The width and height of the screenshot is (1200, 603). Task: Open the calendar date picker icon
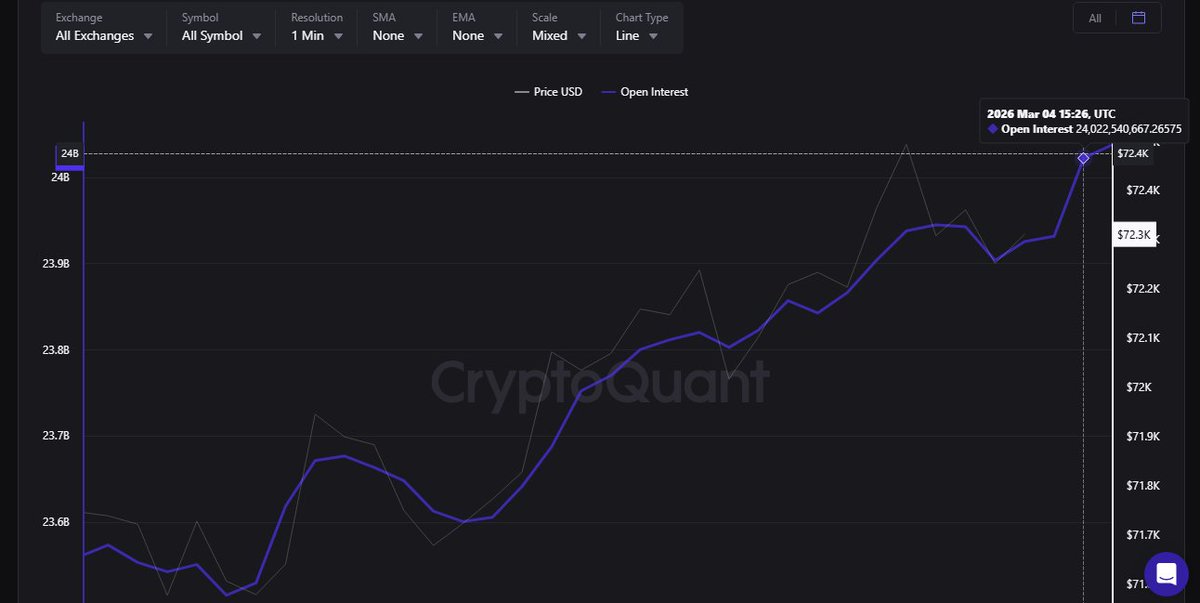click(x=1138, y=18)
